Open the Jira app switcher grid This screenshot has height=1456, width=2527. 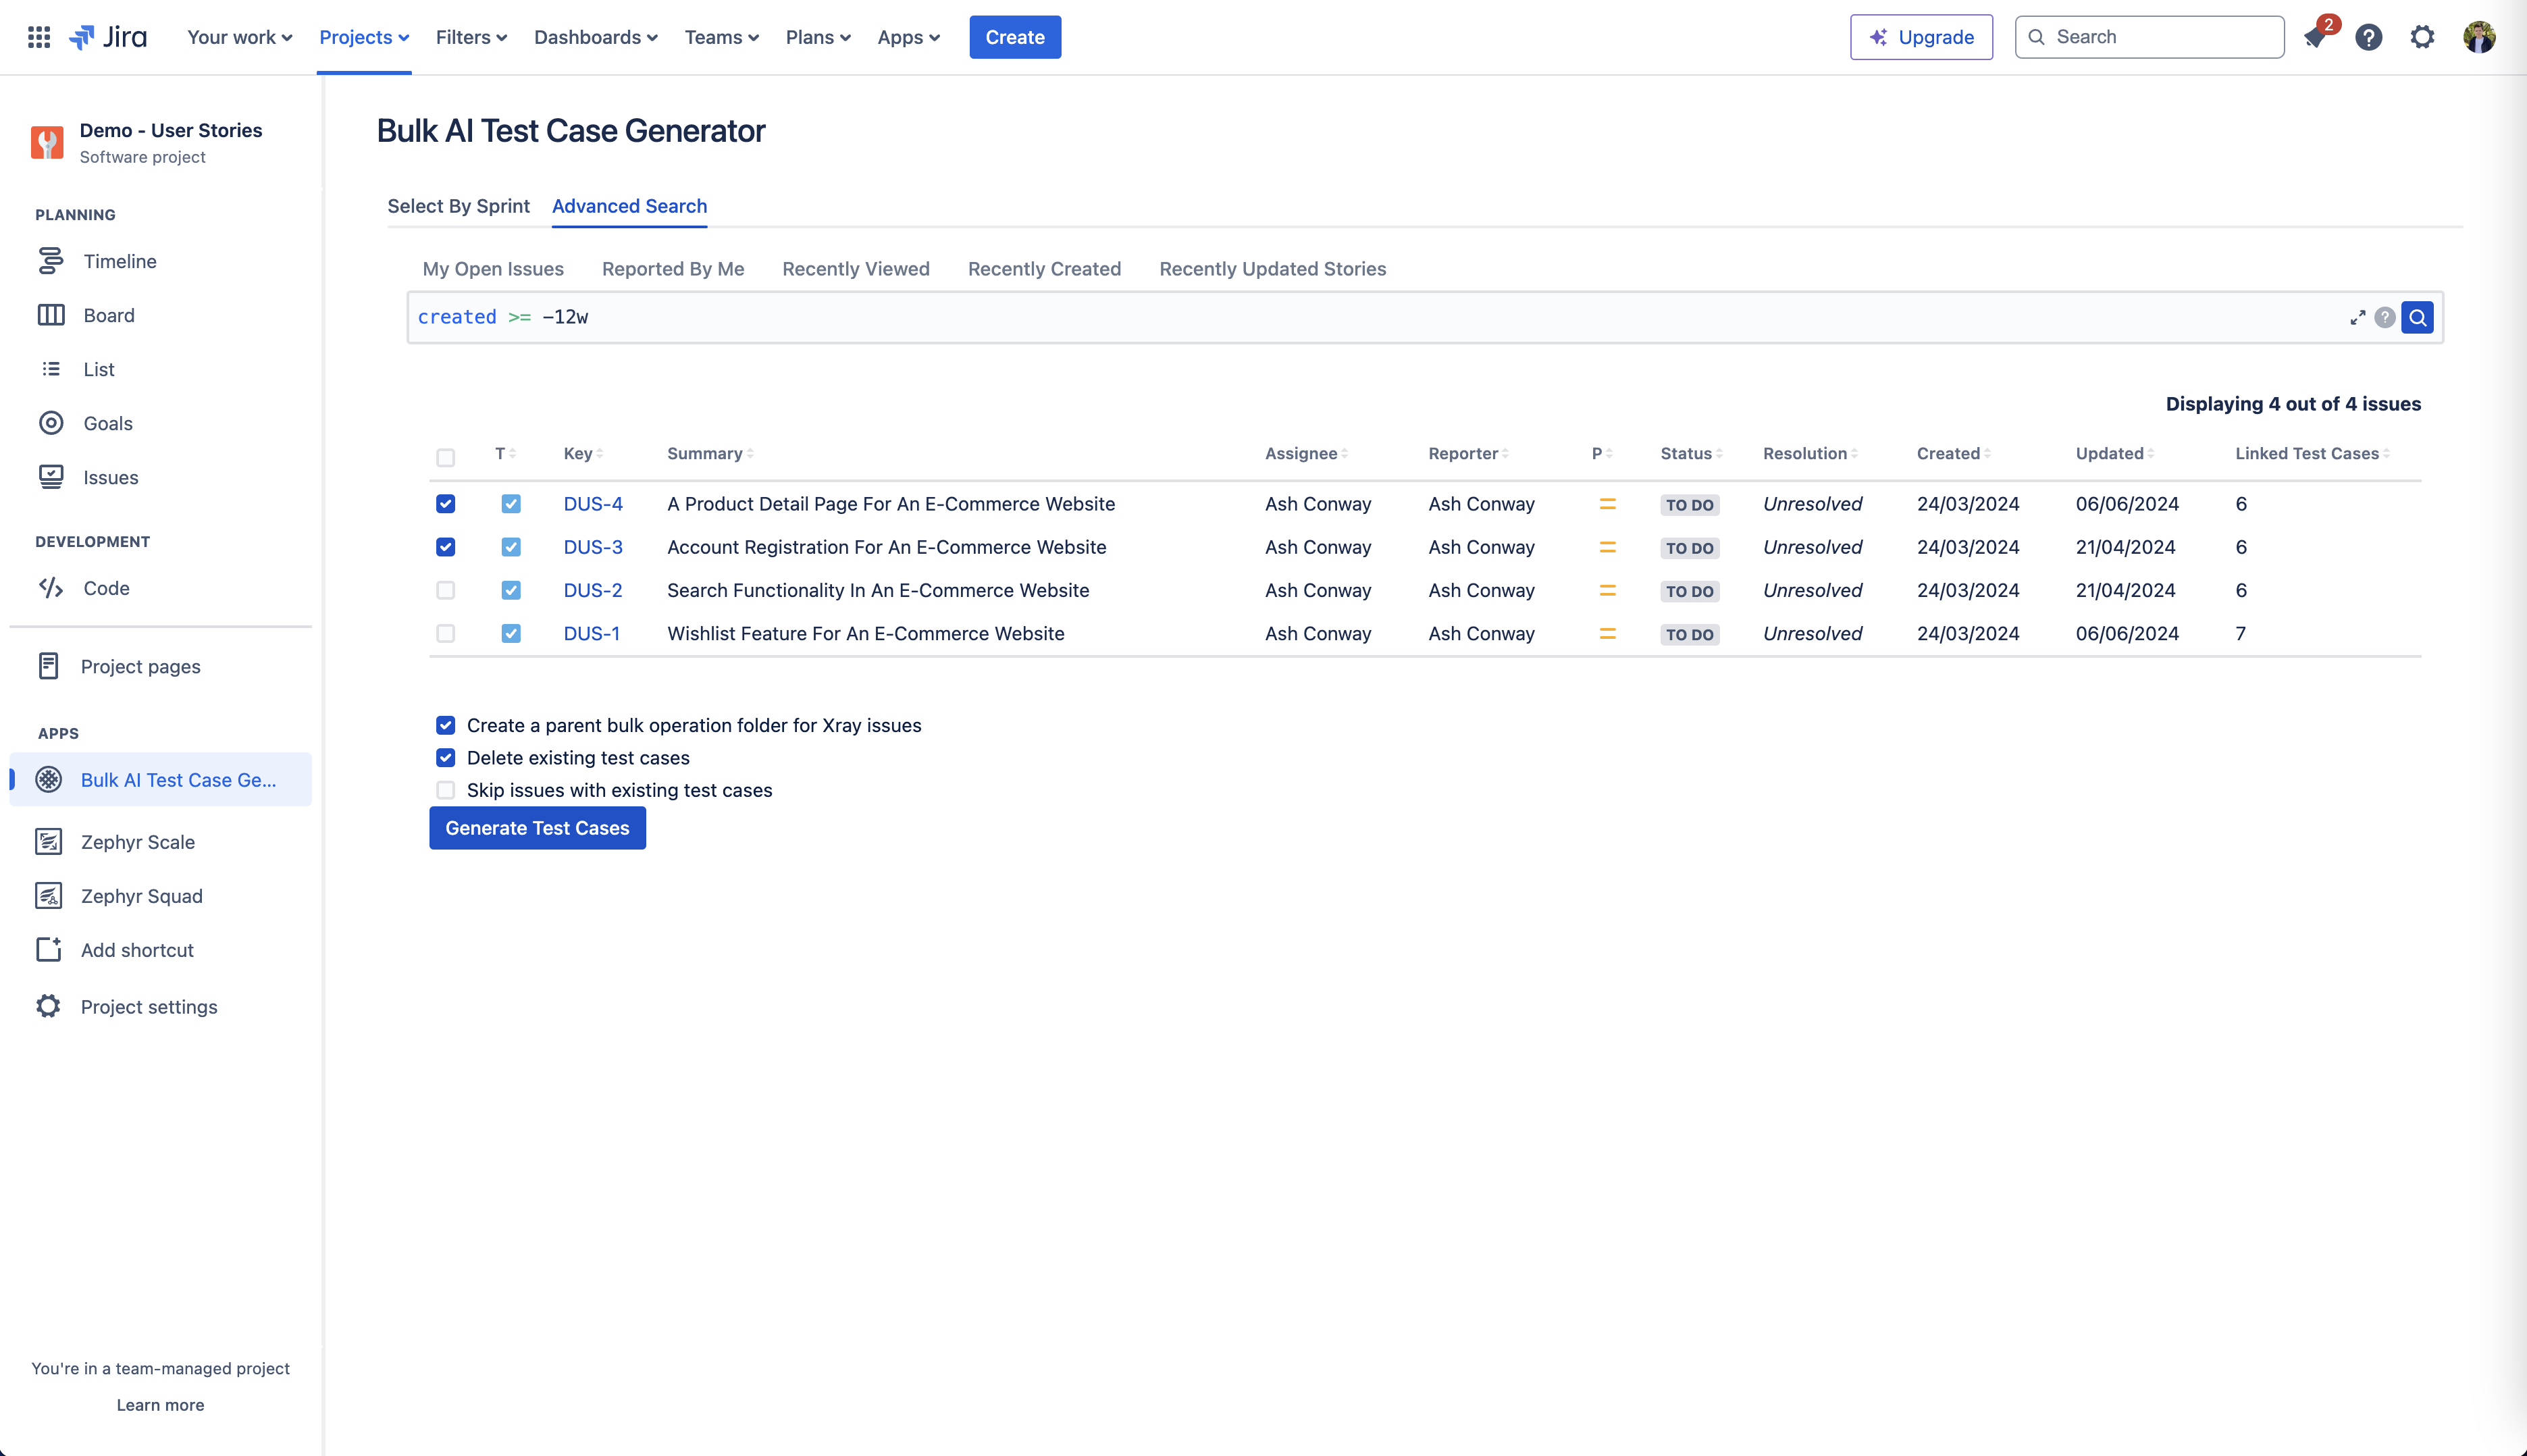pyautogui.click(x=38, y=37)
